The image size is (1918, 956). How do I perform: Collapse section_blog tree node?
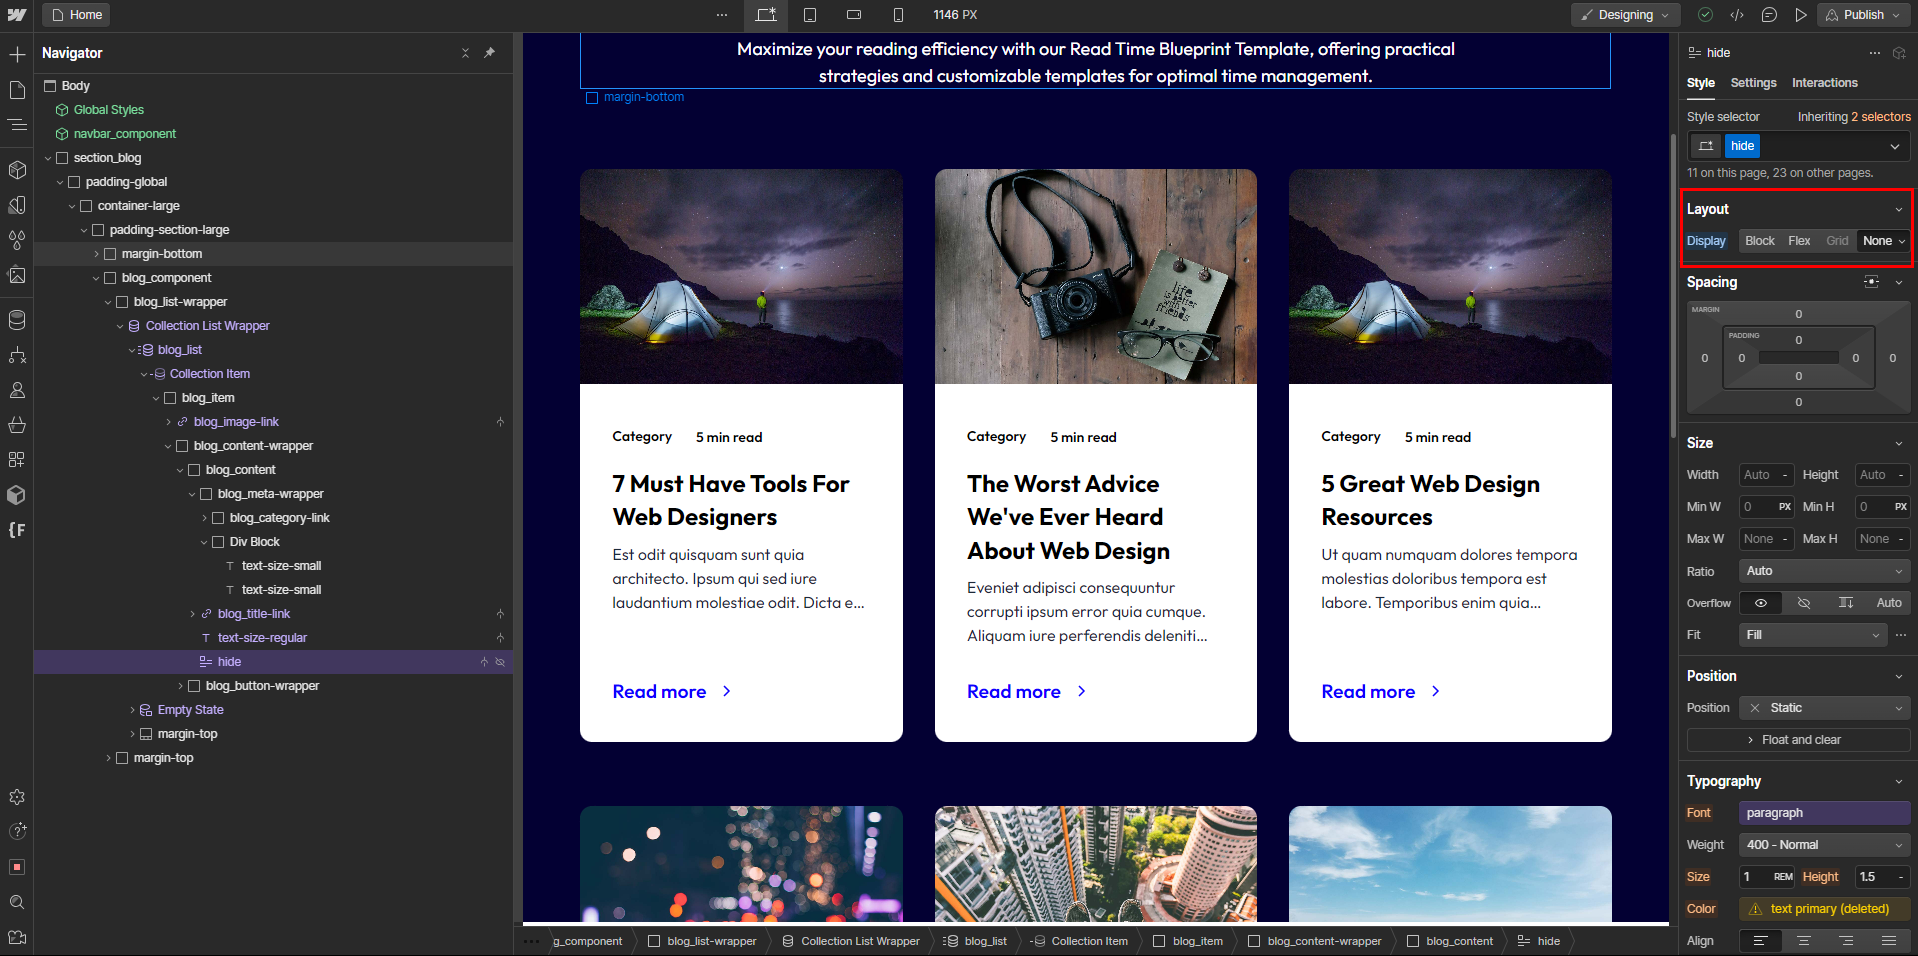pos(48,158)
